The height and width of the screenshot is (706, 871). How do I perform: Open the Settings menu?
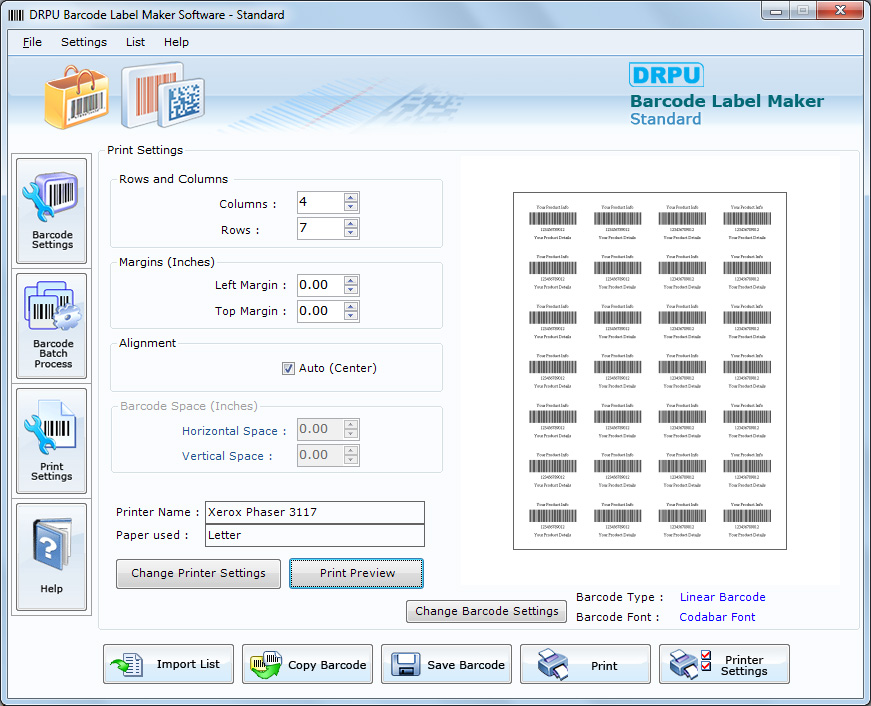(83, 42)
